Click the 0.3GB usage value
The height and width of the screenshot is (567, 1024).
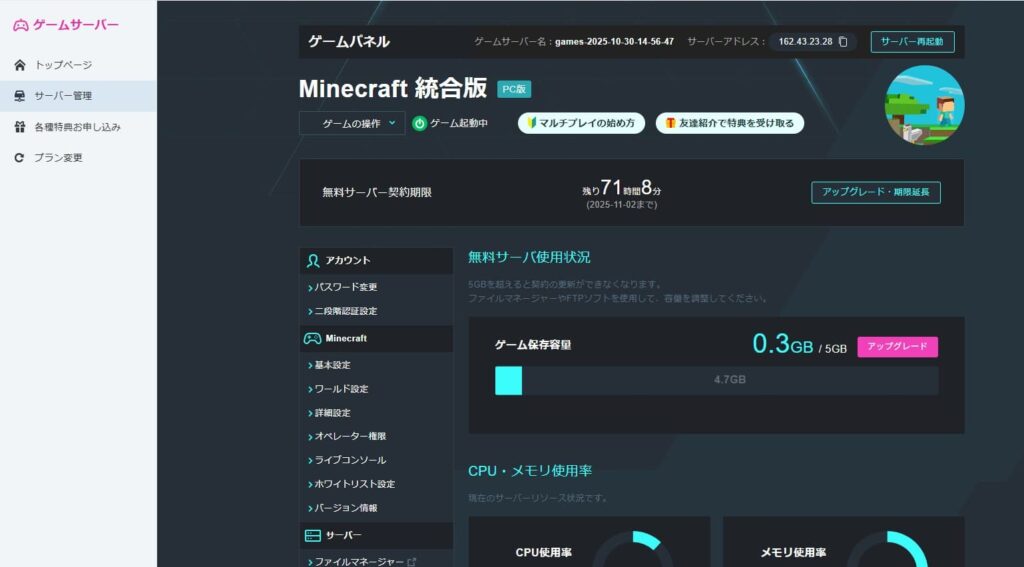click(x=782, y=344)
